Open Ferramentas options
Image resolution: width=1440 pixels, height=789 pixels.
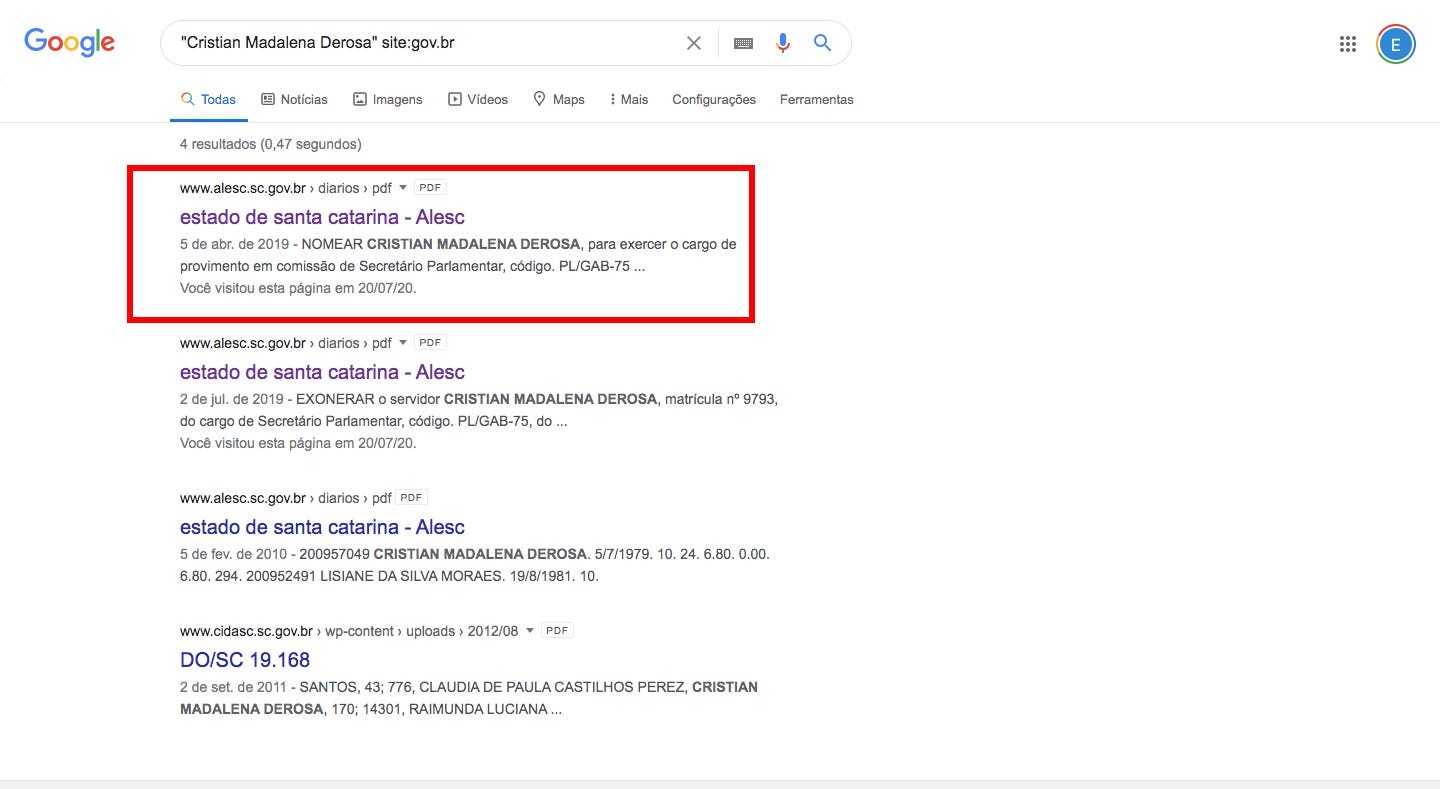pos(817,100)
